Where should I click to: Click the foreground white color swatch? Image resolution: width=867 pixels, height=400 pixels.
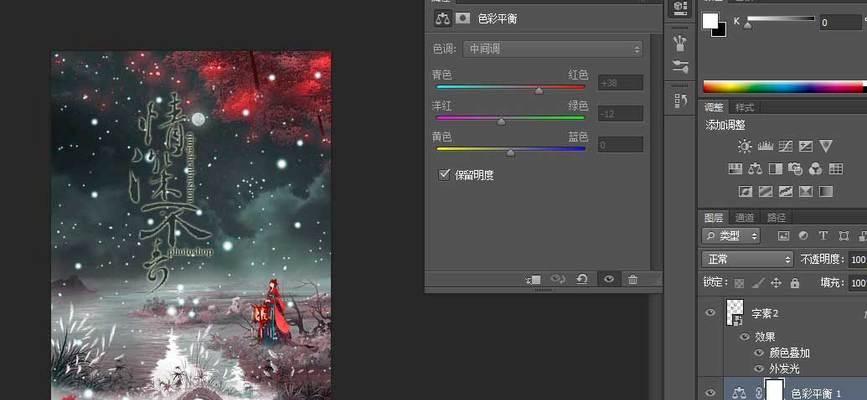(x=709, y=20)
